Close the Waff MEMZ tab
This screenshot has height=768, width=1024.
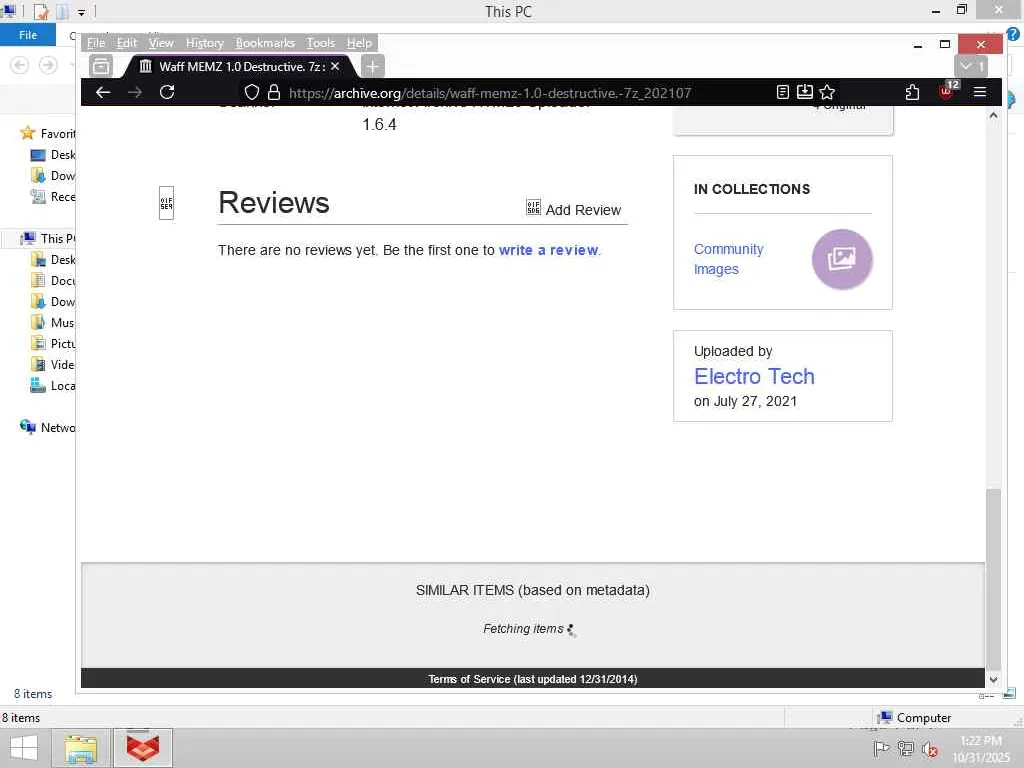[335, 66]
